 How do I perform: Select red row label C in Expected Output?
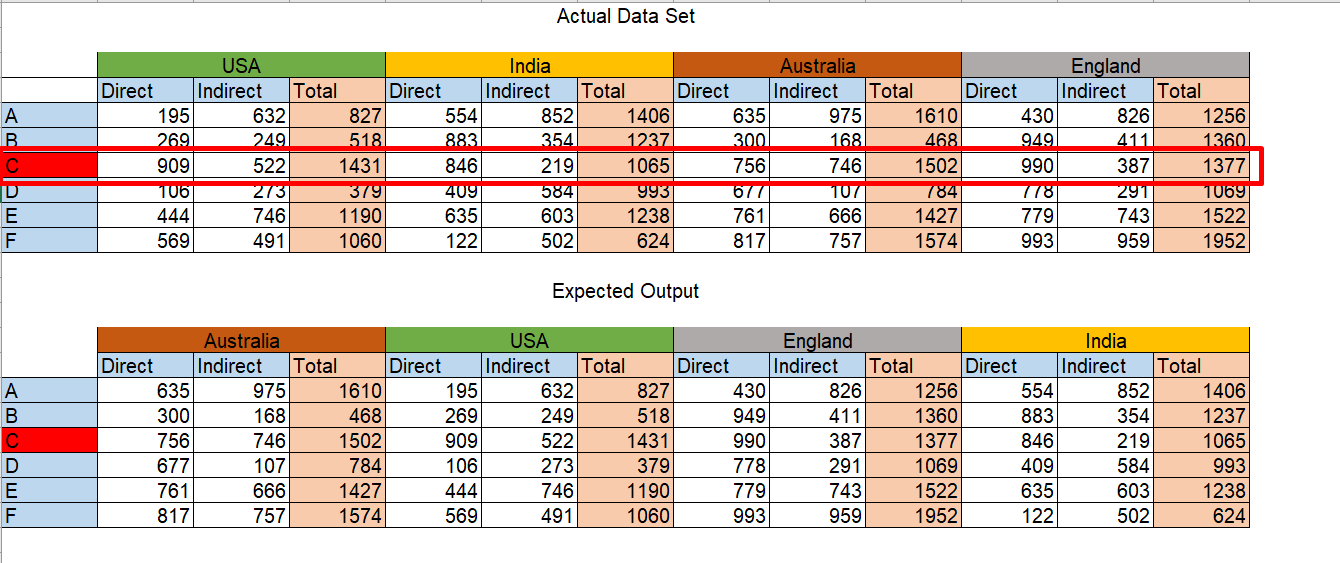click(49, 440)
